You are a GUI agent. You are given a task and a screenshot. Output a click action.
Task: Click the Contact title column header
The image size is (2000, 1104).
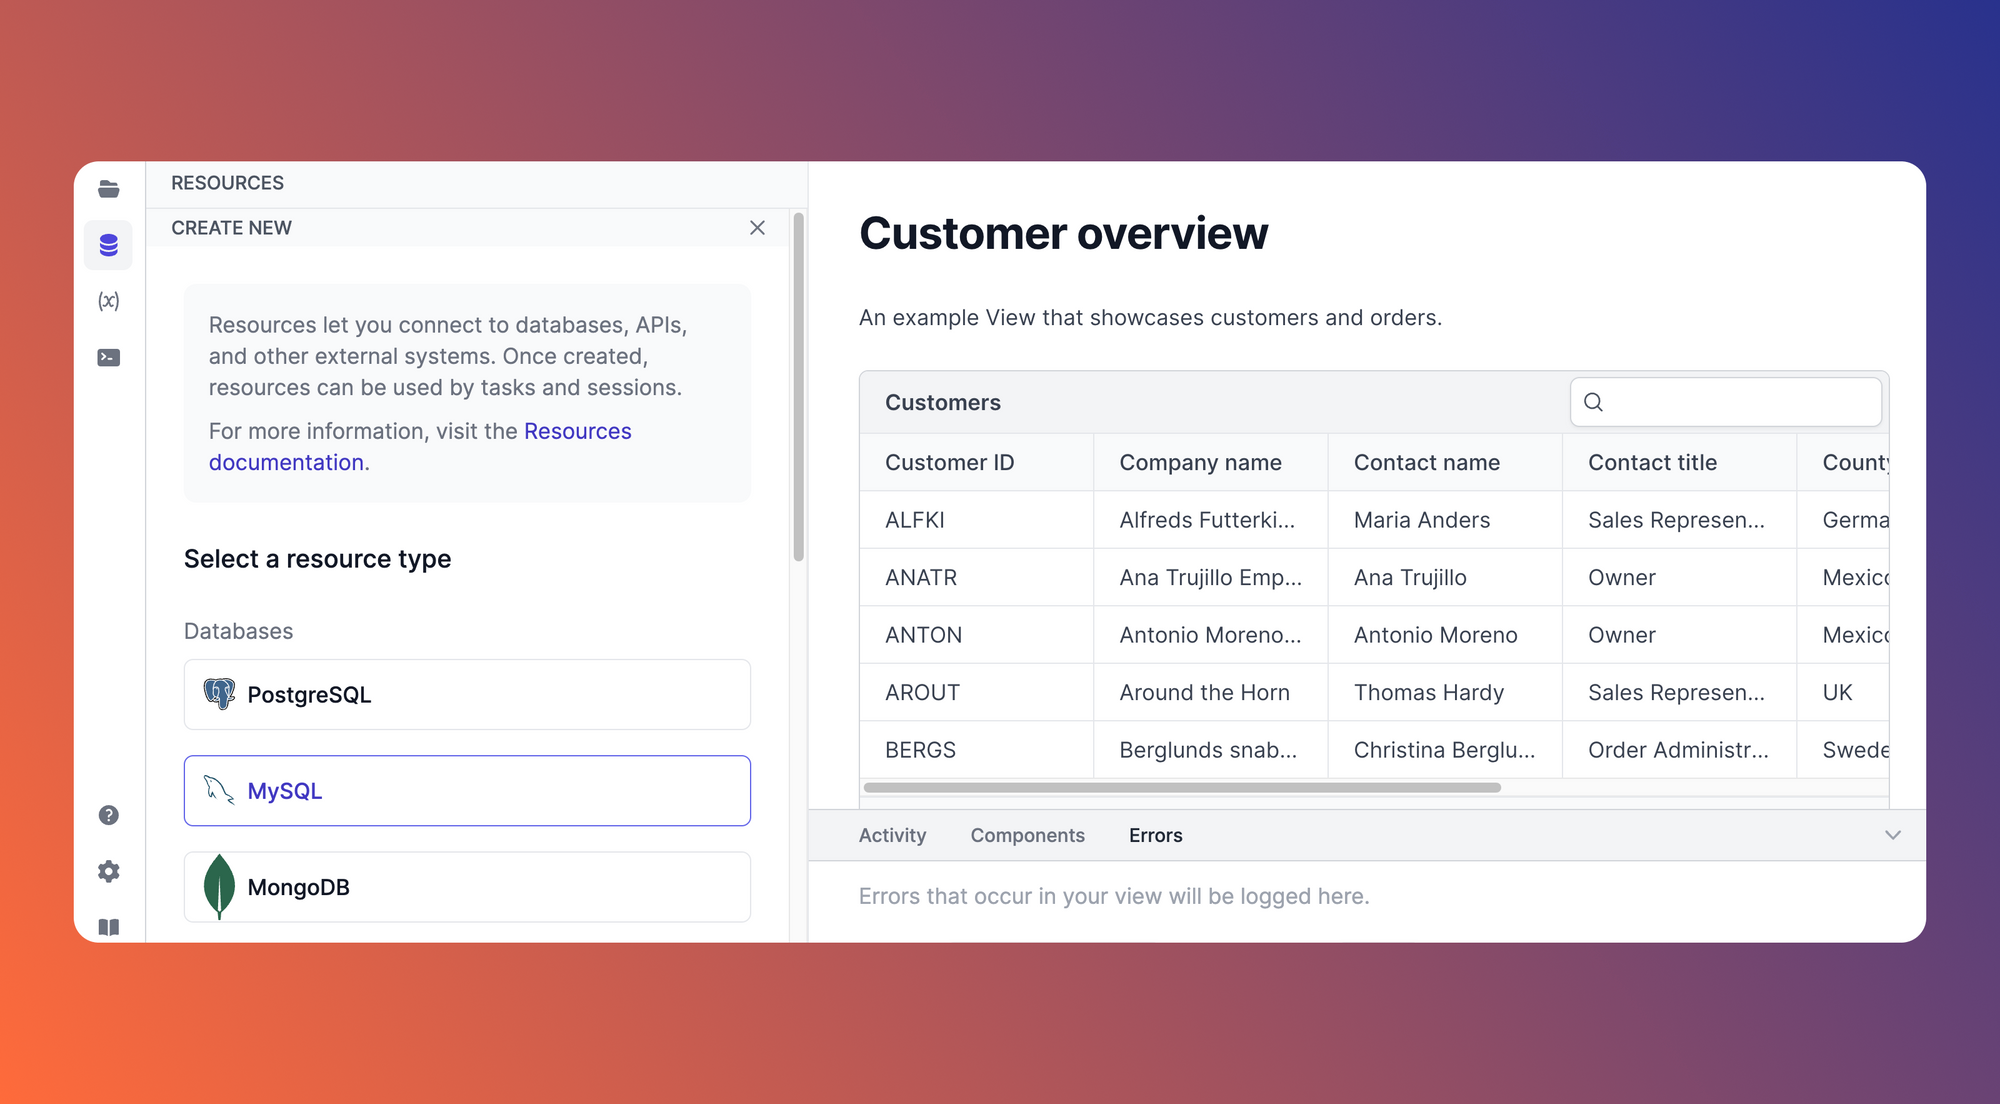click(x=1680, y=462)
